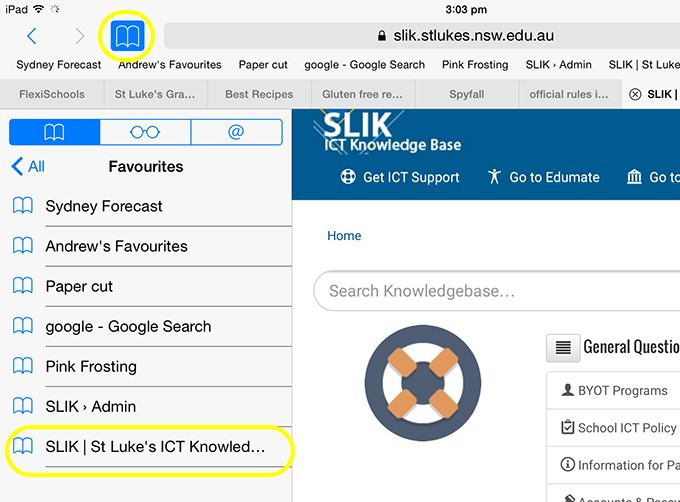Switch to the FlexiSchools tab
The width and height of the screenshot is (680, 502).
(52, 95)
